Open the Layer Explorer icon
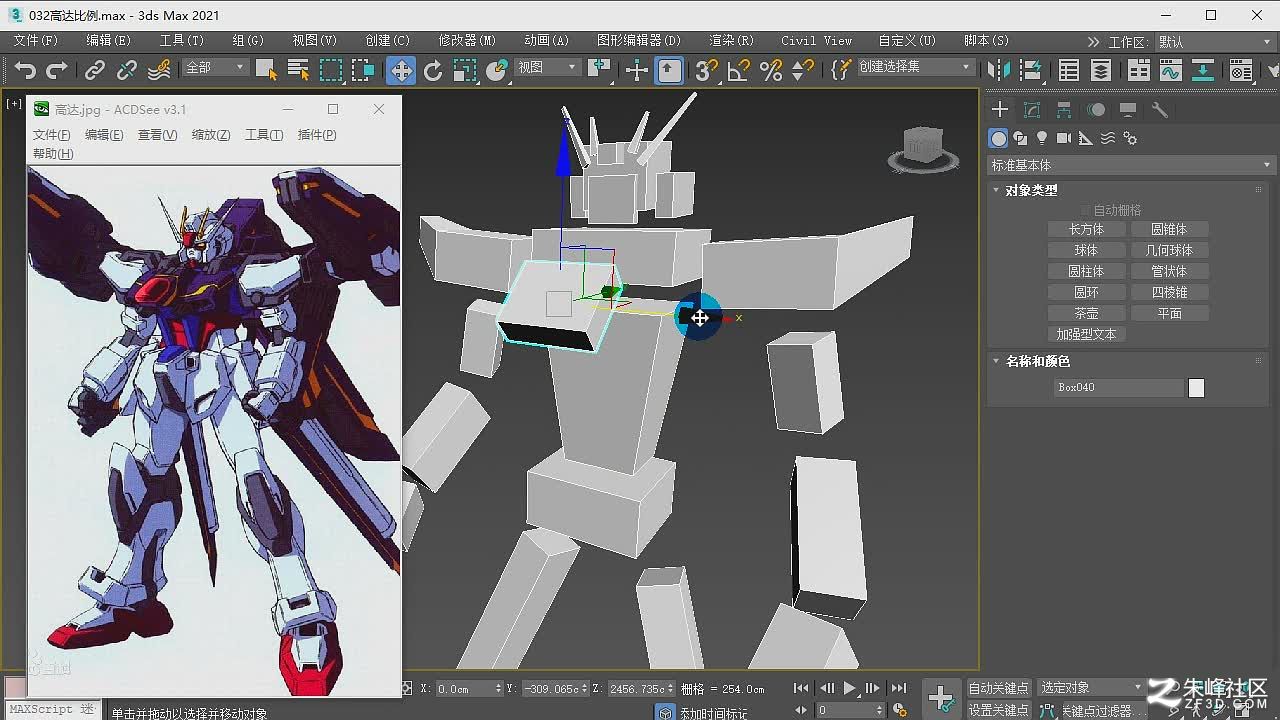The height and width of the screenshot is (720, 1280). 1101,70
